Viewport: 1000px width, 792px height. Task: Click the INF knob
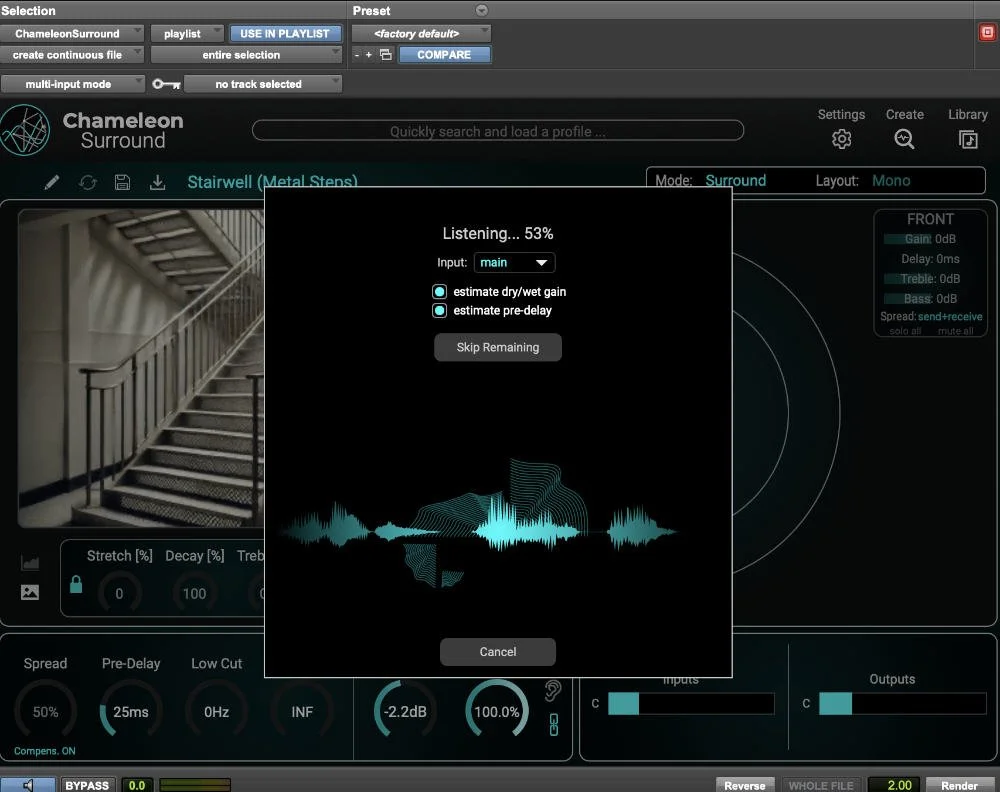(302, 711)
